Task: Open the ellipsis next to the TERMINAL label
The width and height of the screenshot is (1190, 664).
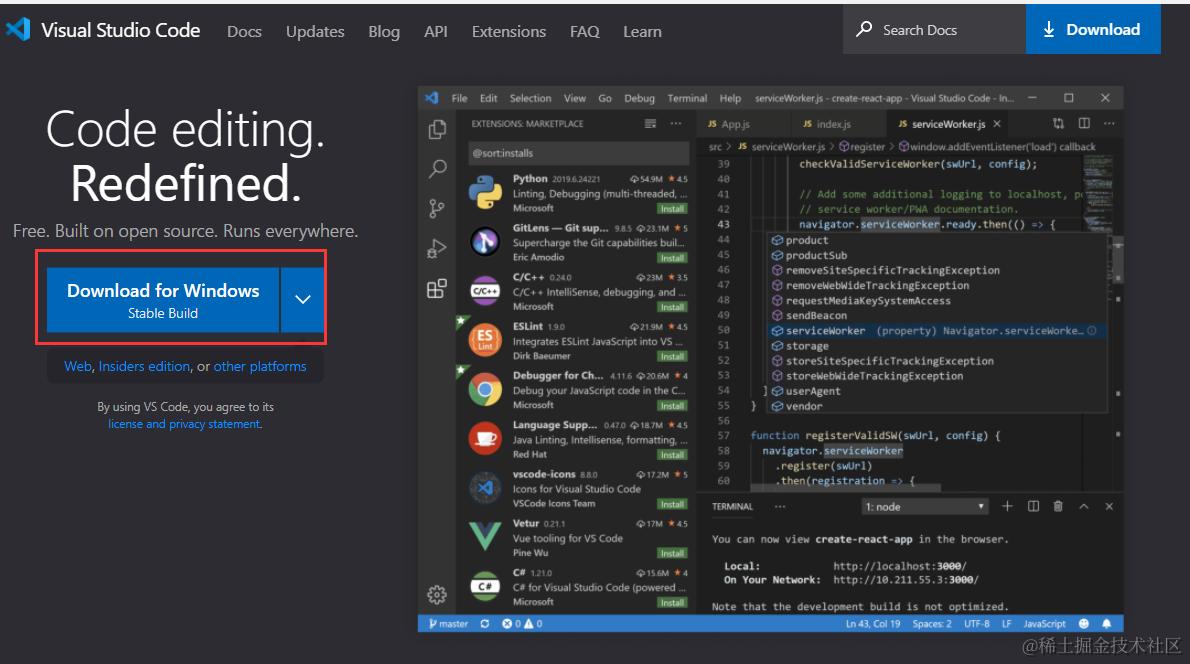Action: 779,506
